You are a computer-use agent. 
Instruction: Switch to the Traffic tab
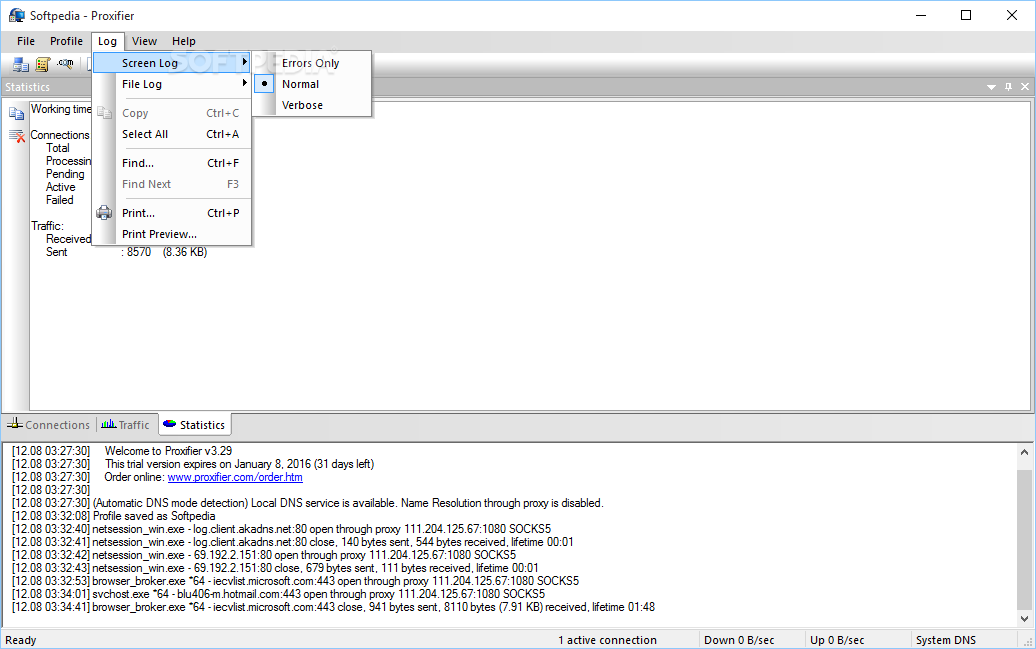[126, 425]
